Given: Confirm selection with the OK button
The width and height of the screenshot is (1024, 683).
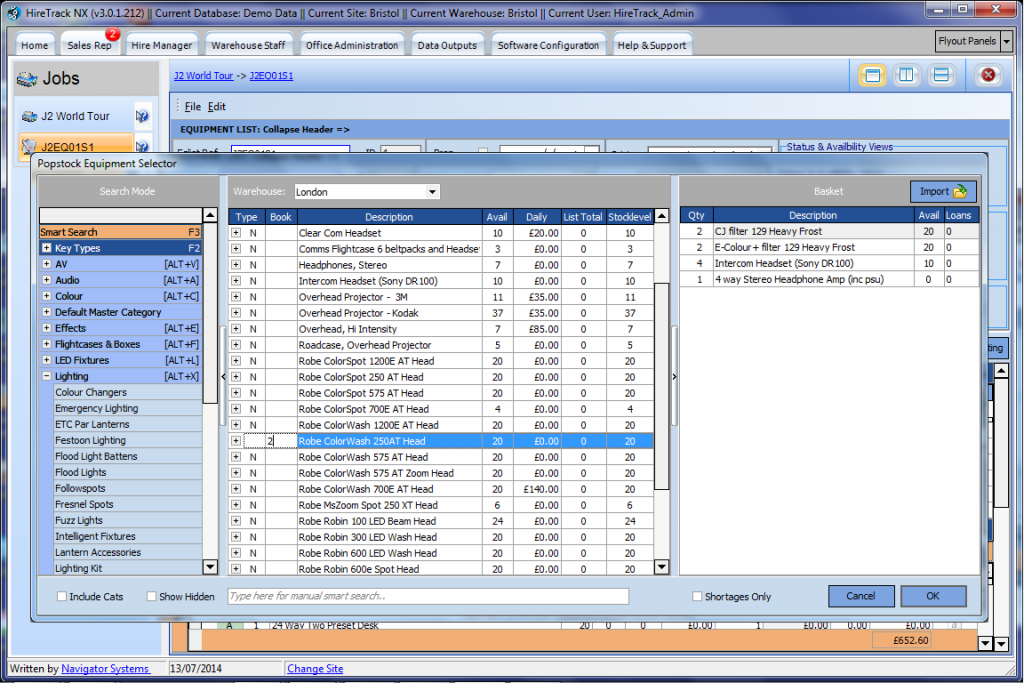Looking at the screenshot, I should [x=932, y=595].
